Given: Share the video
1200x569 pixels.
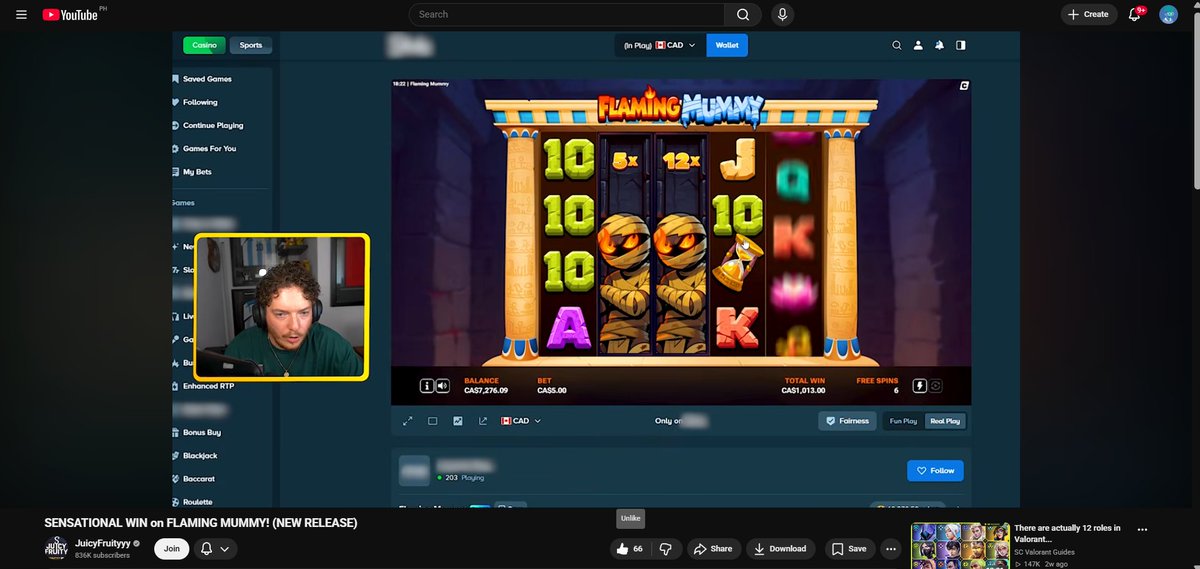Looking at the screenshot, I should pos(712,548).
